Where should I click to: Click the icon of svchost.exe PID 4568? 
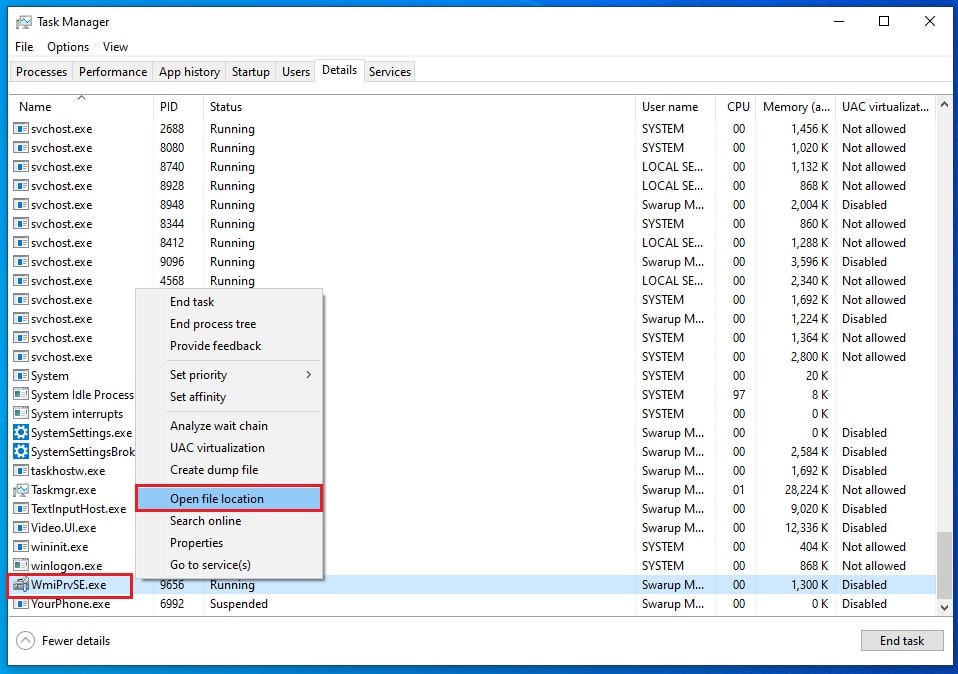click(x=21, y=280)
